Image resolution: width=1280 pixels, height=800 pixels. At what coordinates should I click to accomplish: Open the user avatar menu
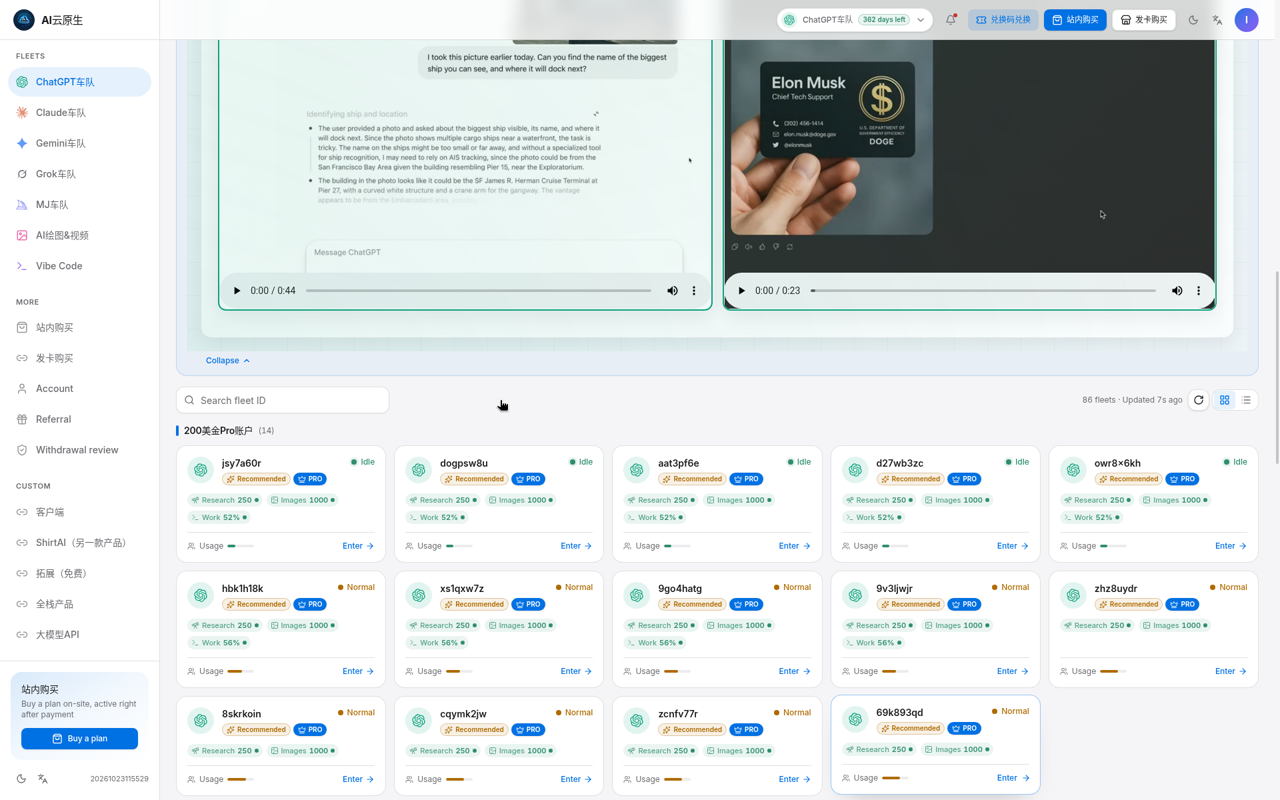(x=1246, y=19)
